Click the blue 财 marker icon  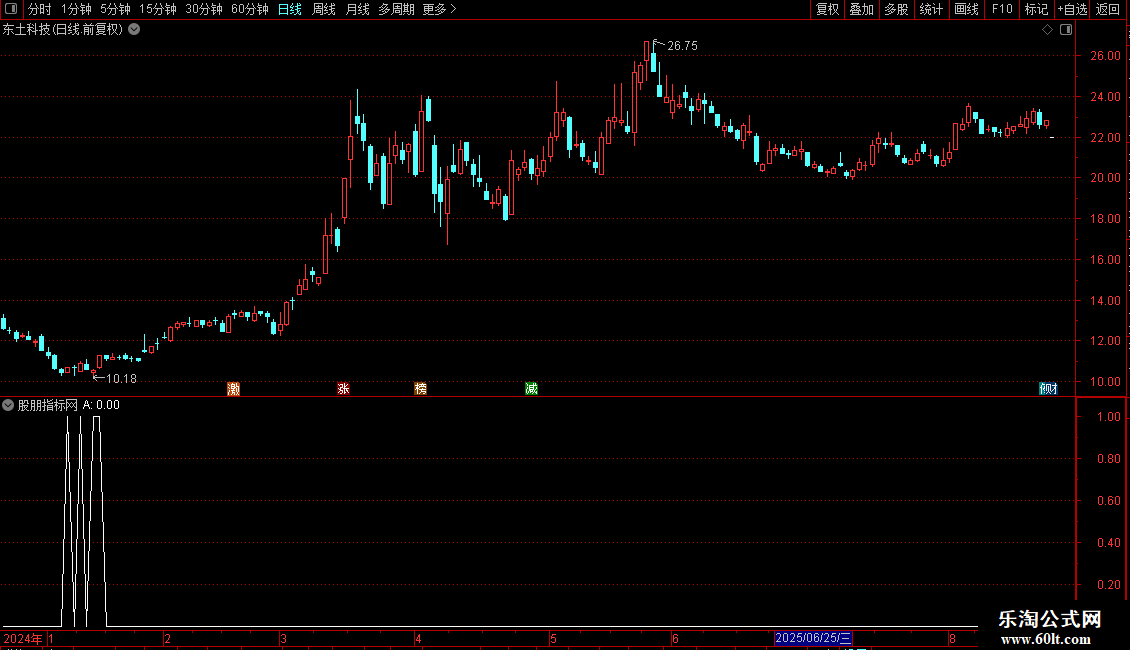(1049, 389)
